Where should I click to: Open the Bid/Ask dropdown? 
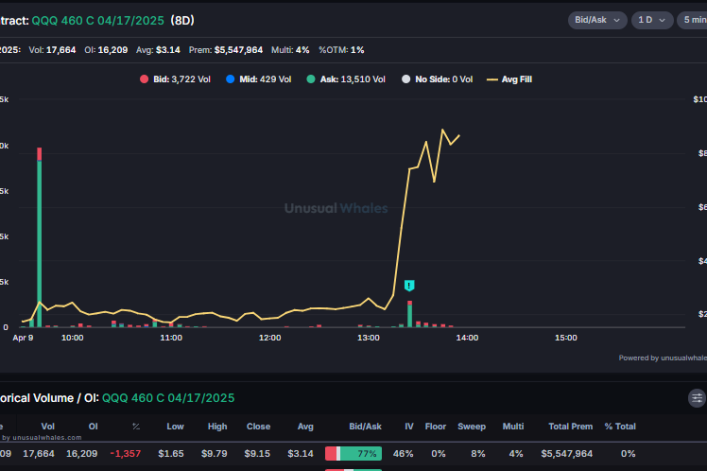click(597, 20)
